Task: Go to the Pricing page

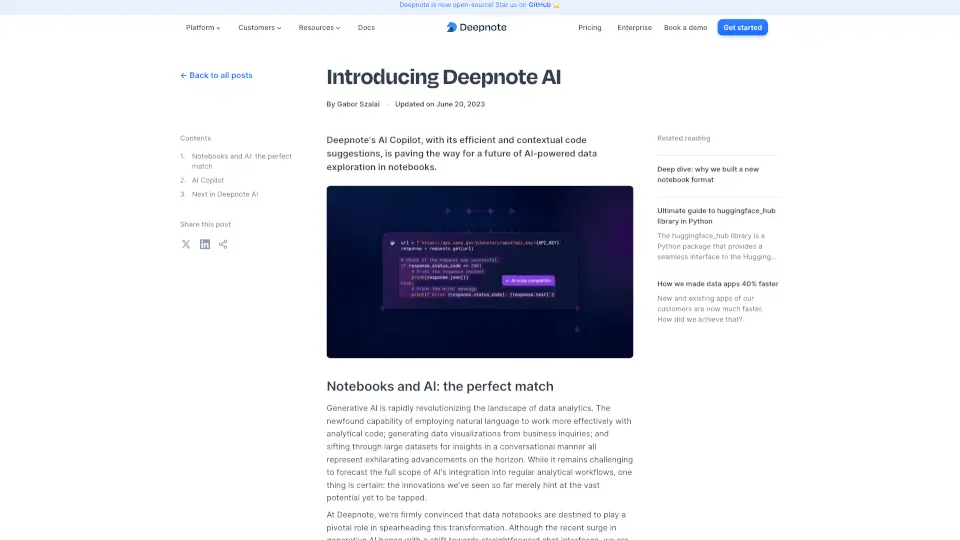Action: (590, 28)
